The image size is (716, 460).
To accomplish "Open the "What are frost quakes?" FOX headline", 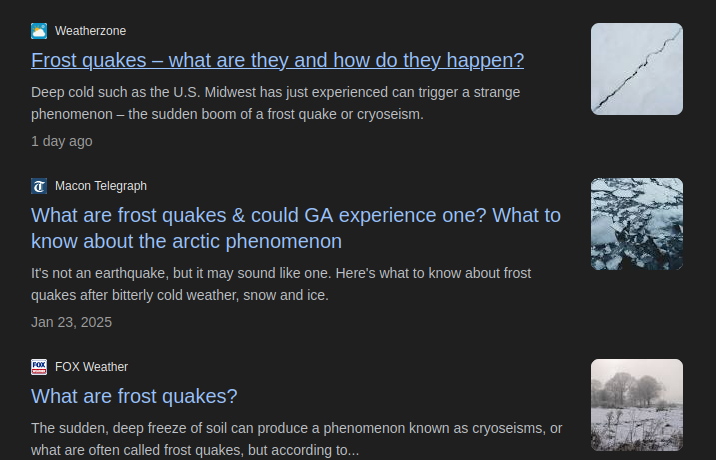I will (134, 396).
